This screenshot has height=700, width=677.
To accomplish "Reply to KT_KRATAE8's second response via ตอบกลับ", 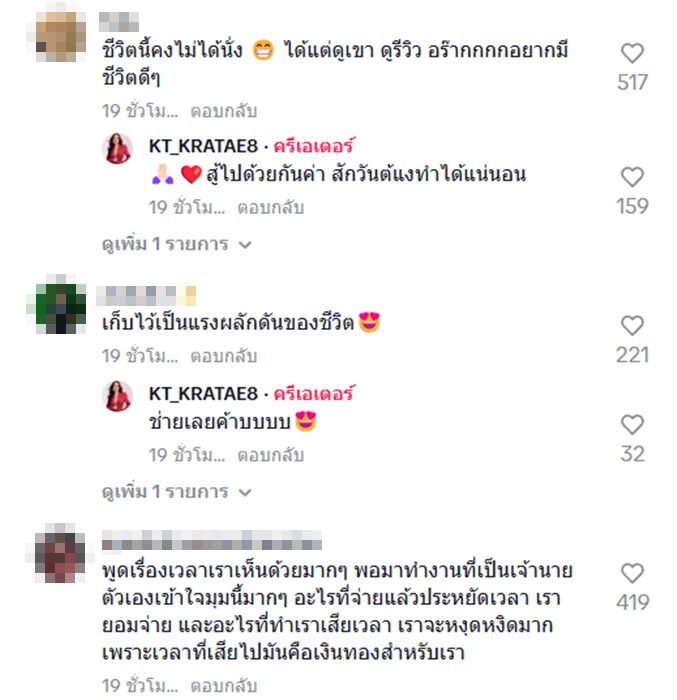I will pos(271,455).
